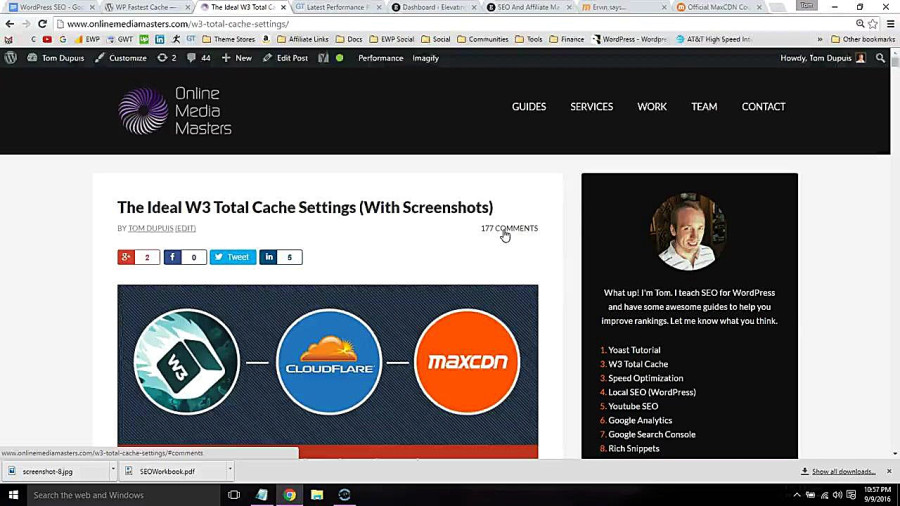
Task: Switch to the Dashboard tab
Action: coord(433,7)
